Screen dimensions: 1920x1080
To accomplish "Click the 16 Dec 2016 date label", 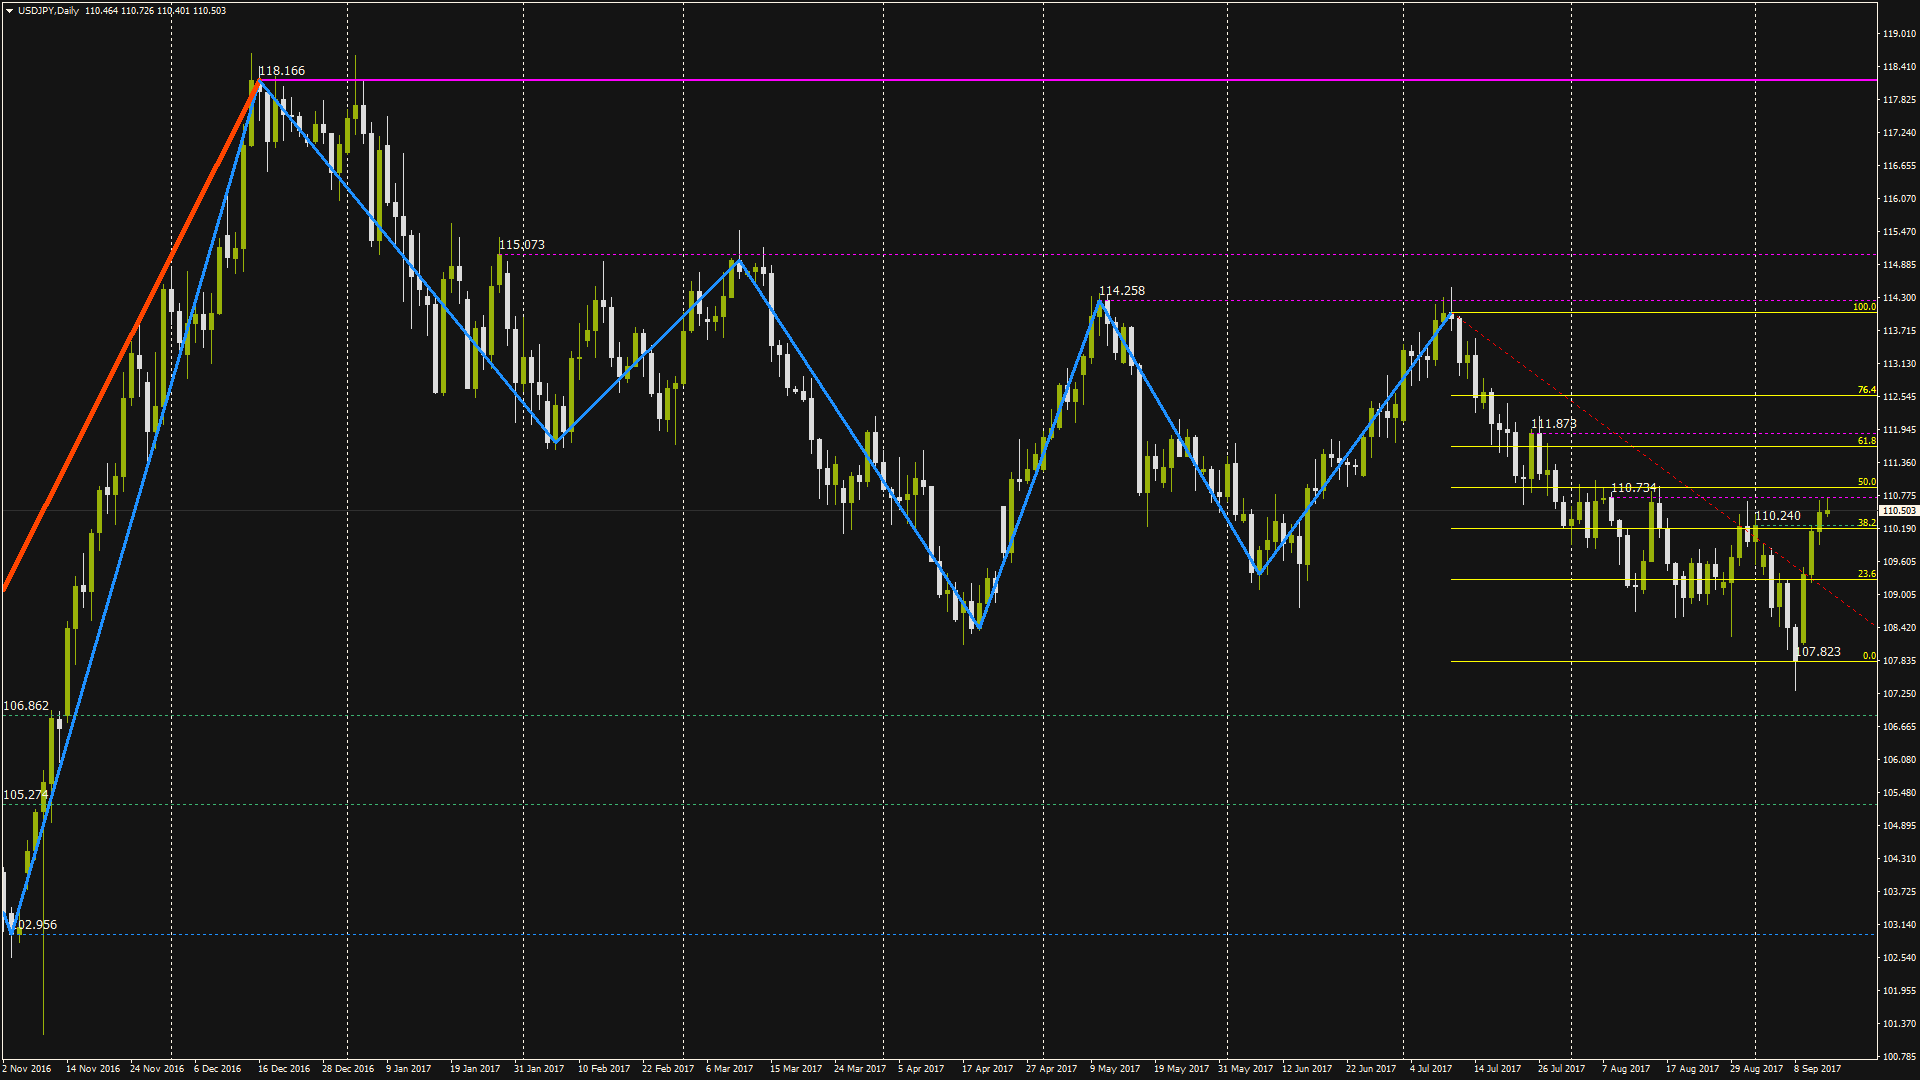I will pyautogui.click(x=284, y=1069).
